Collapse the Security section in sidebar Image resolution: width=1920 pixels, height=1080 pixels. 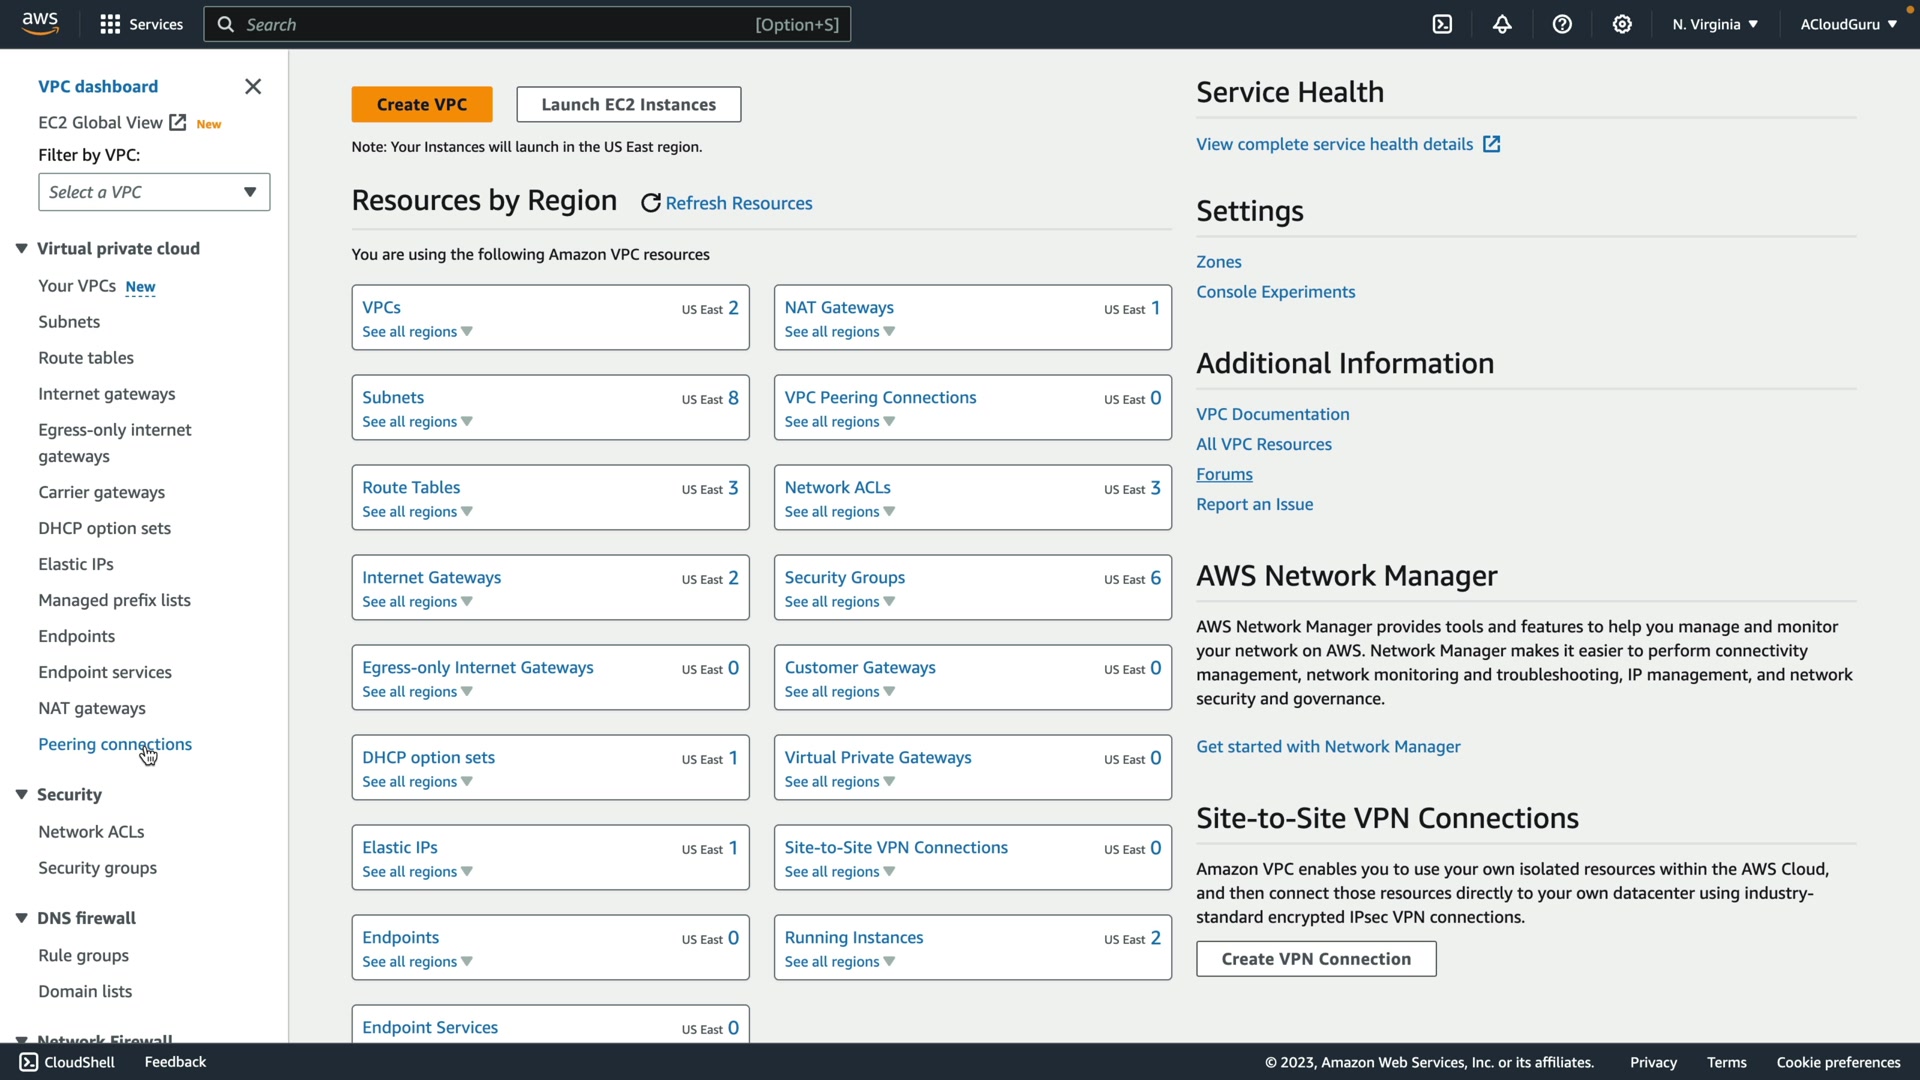click(21, 795)
